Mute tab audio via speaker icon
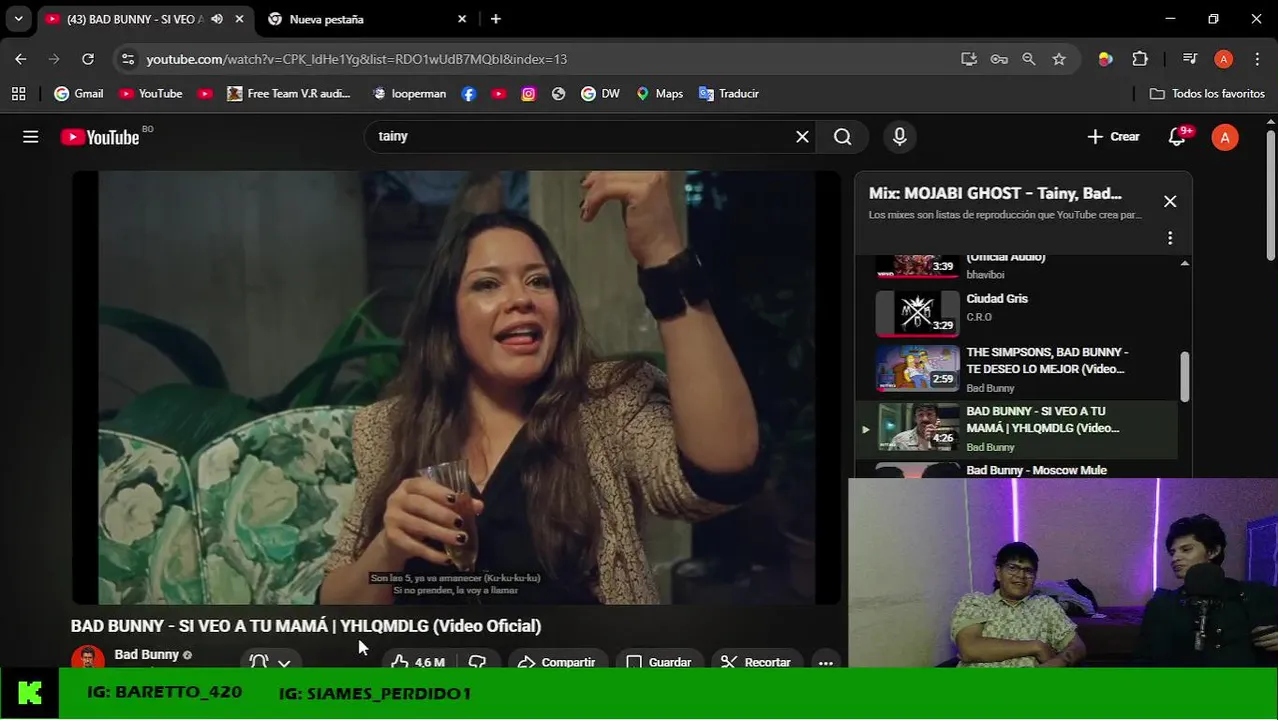 [x=217, y=19]
